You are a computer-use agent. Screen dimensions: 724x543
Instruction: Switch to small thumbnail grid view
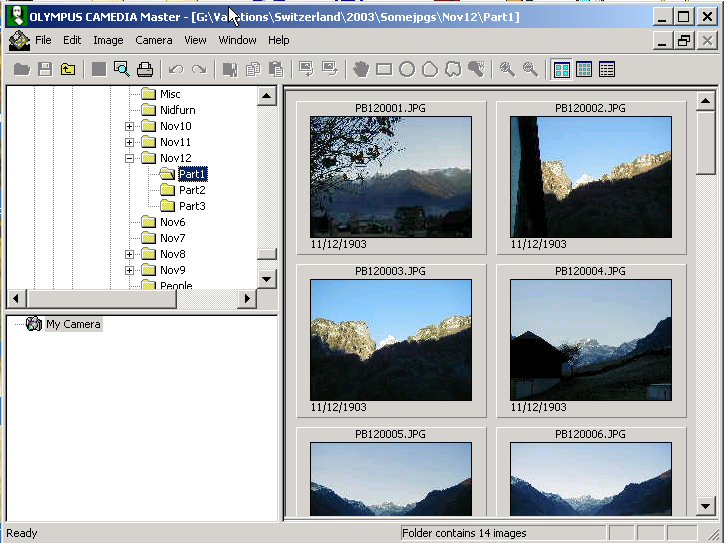tap(584, 69)
